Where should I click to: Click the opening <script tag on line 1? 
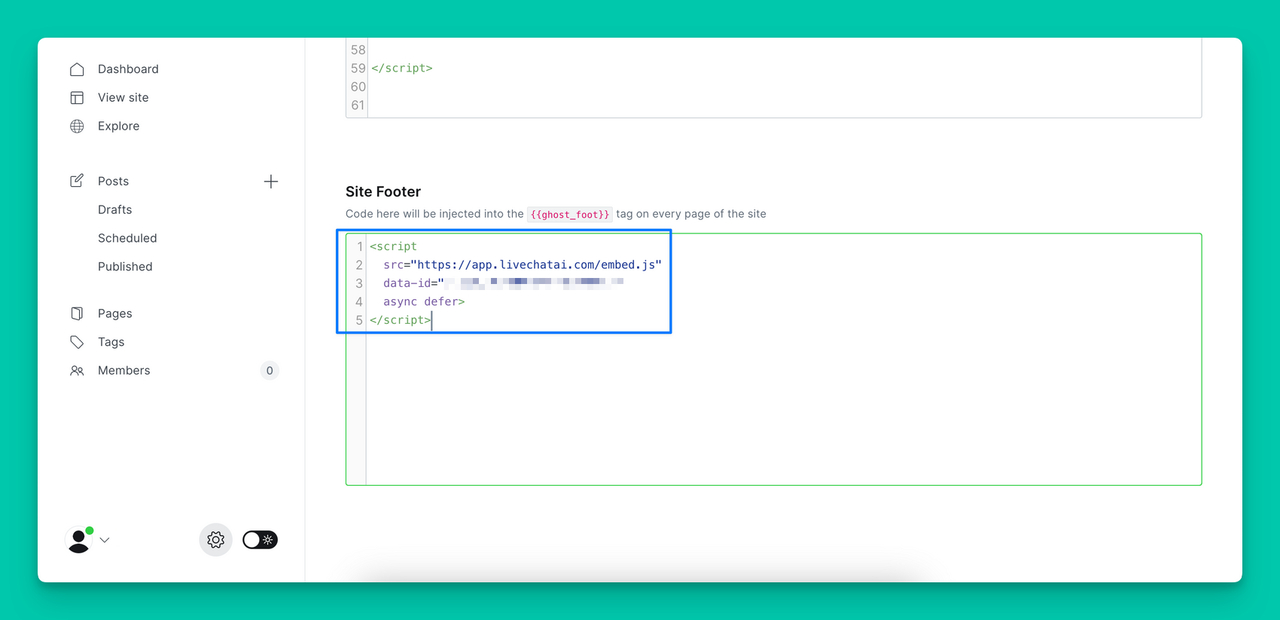click(x=393, y=246)
